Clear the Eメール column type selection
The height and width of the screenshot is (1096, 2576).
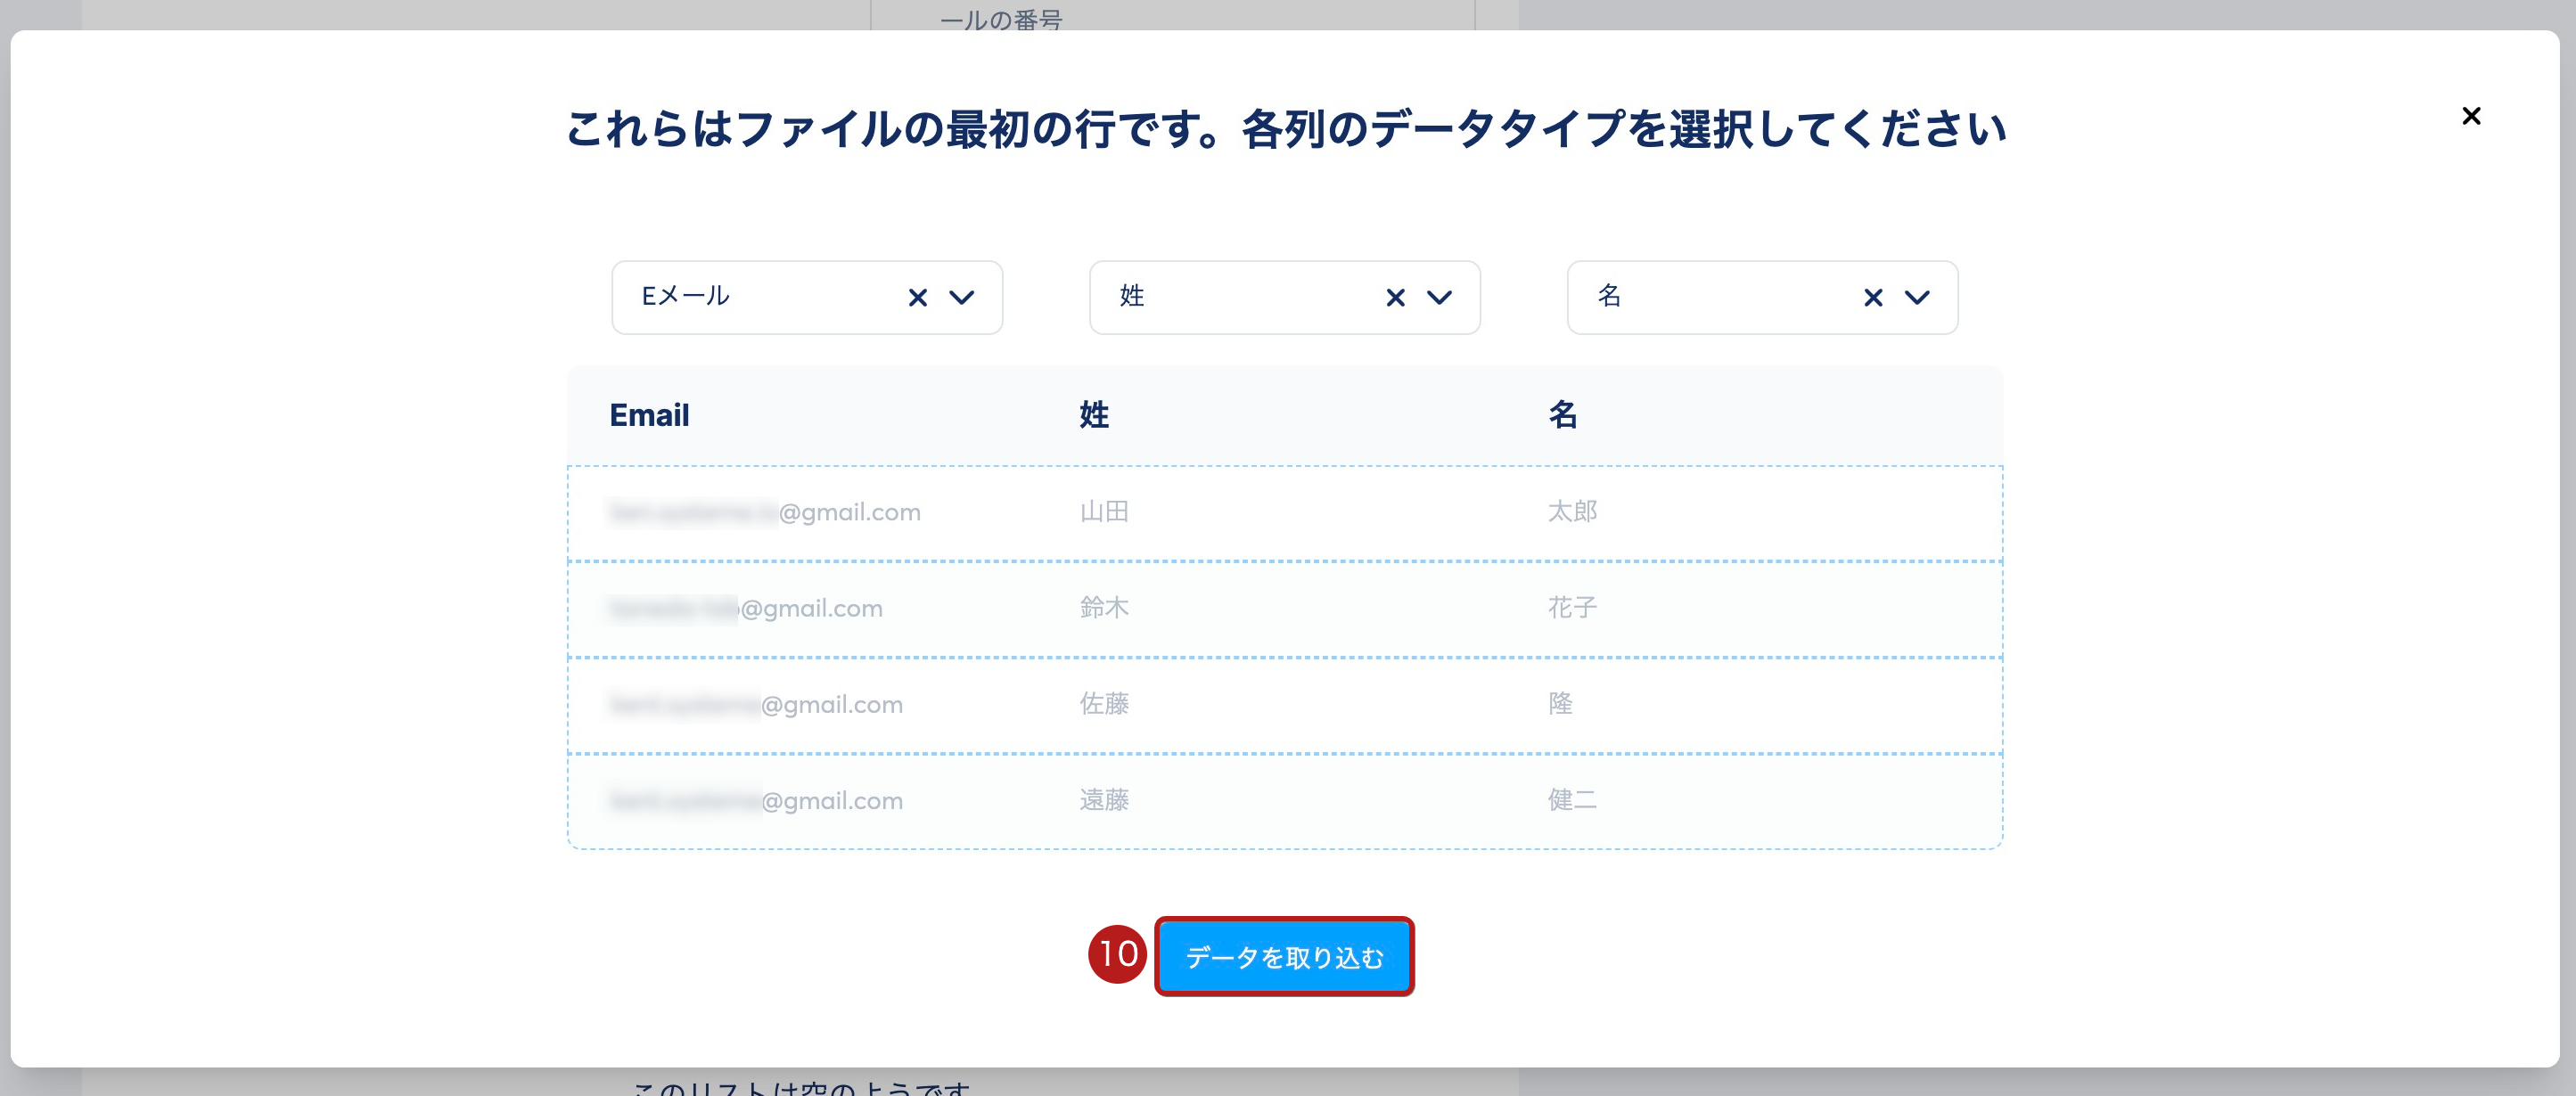pyautogui.click(x=917, y=298)
